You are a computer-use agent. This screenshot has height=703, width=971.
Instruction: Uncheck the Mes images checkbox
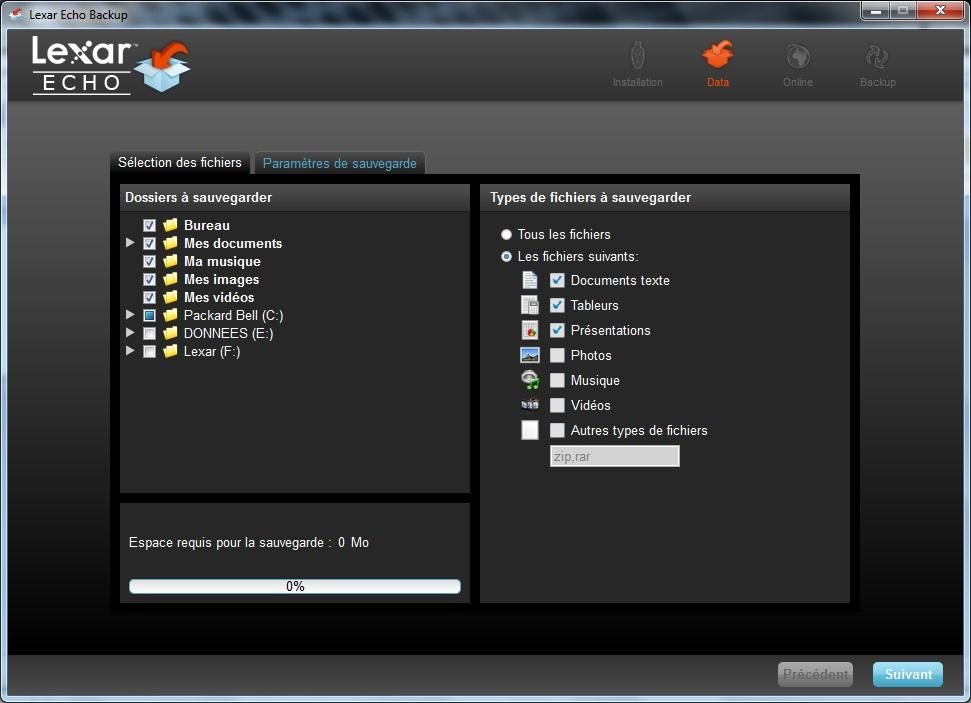click(149, 279)
